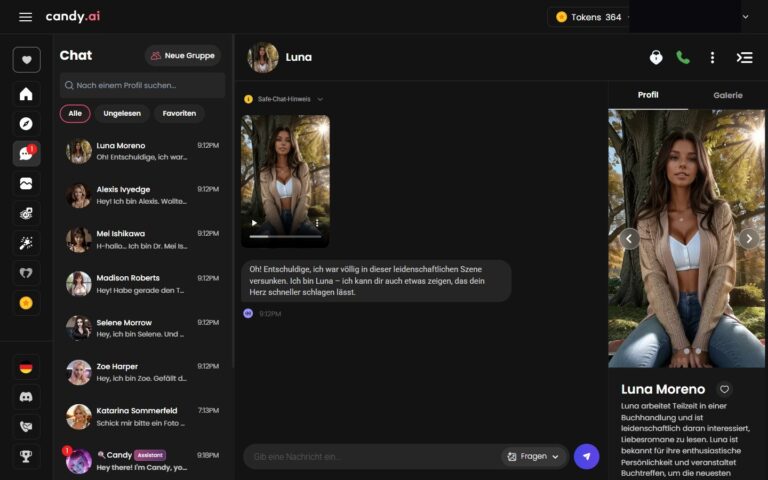Open the magic wand create icon
The height and width of the screenshot is (480, 768).
(x=26, y=243)
